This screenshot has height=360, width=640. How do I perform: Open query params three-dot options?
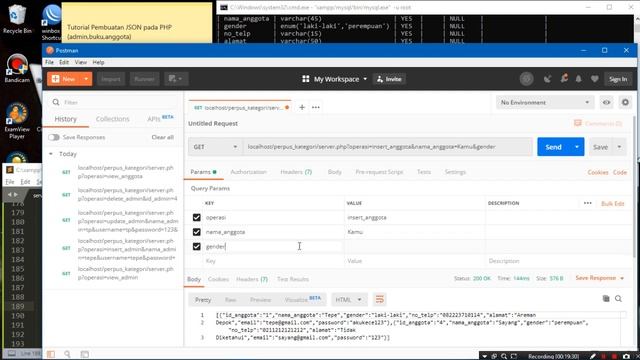point(587,203)
